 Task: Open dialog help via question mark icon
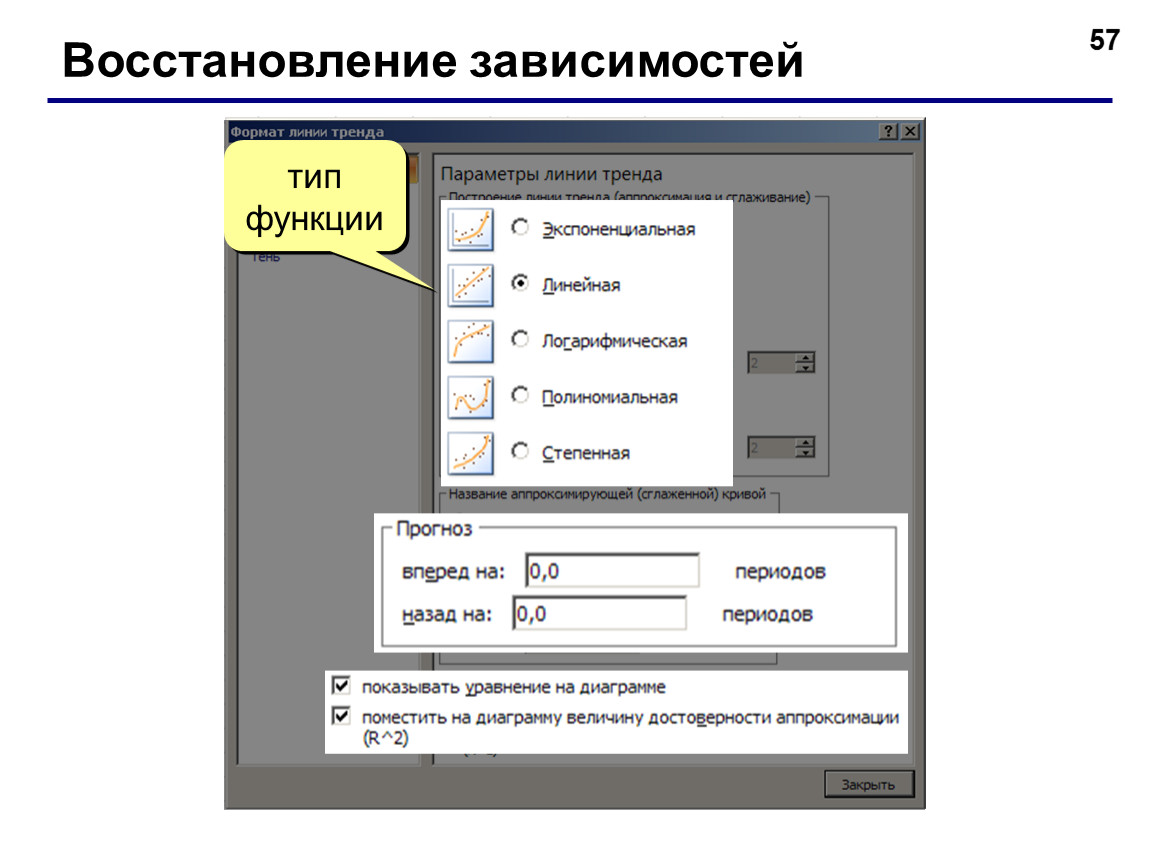tap(888, 131)
